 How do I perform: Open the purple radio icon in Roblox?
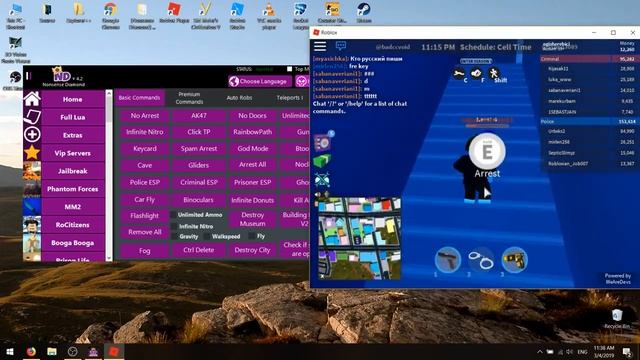tap(323, 142)
